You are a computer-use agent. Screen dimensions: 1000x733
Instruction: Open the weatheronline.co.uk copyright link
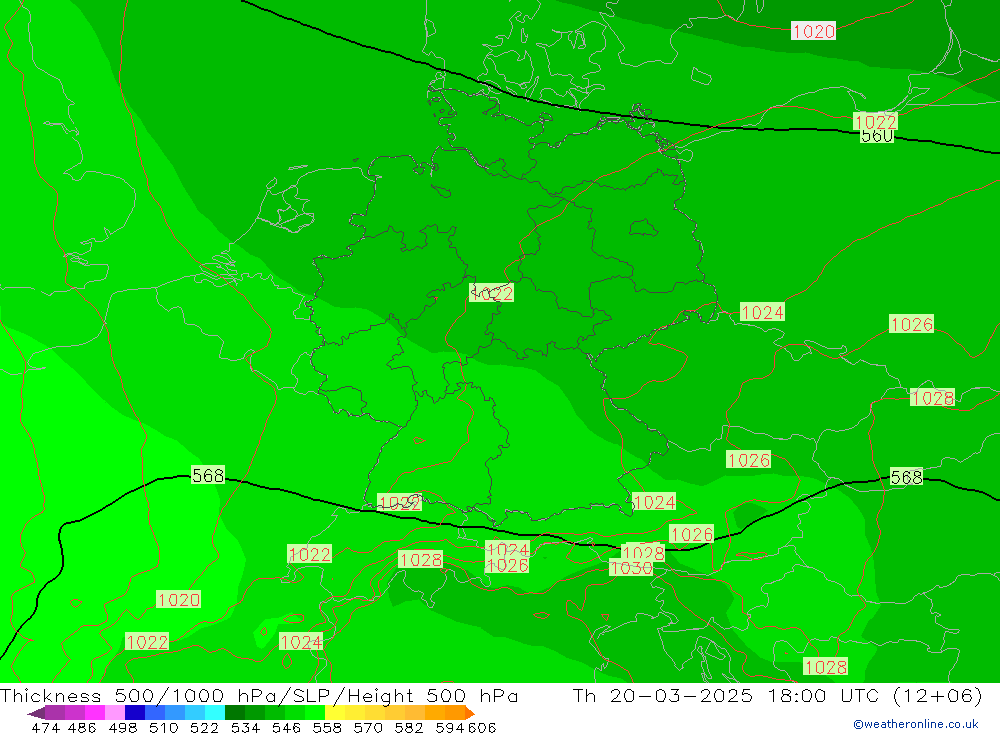(916, 724)
